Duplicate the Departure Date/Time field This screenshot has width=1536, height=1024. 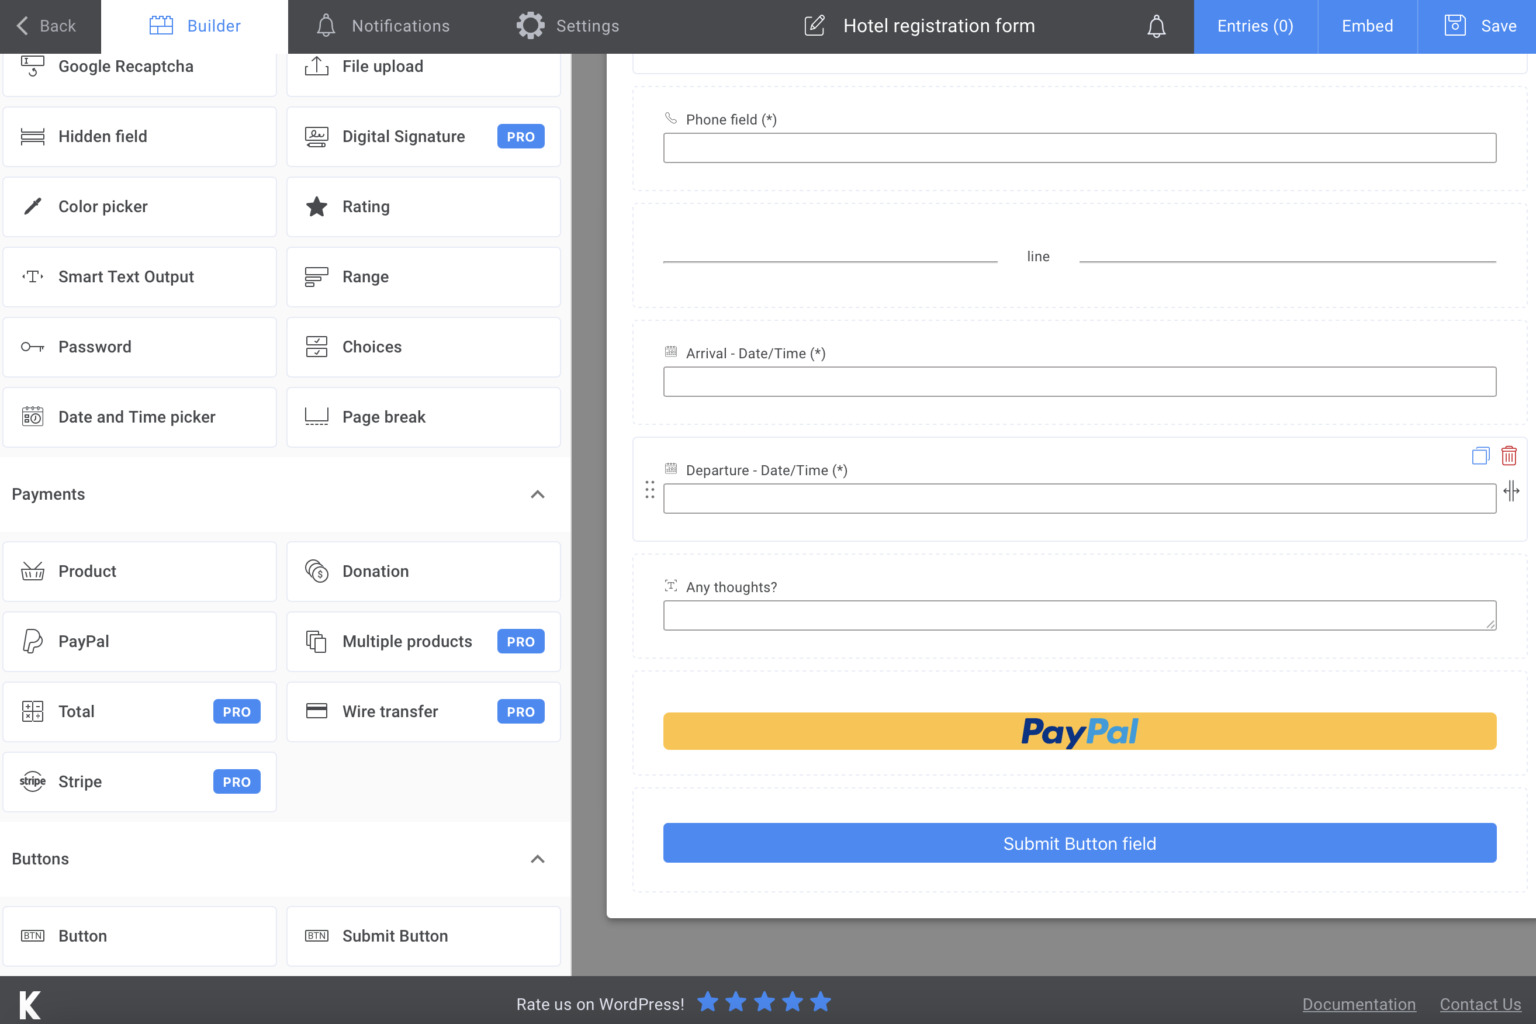tap(1480, 455)
